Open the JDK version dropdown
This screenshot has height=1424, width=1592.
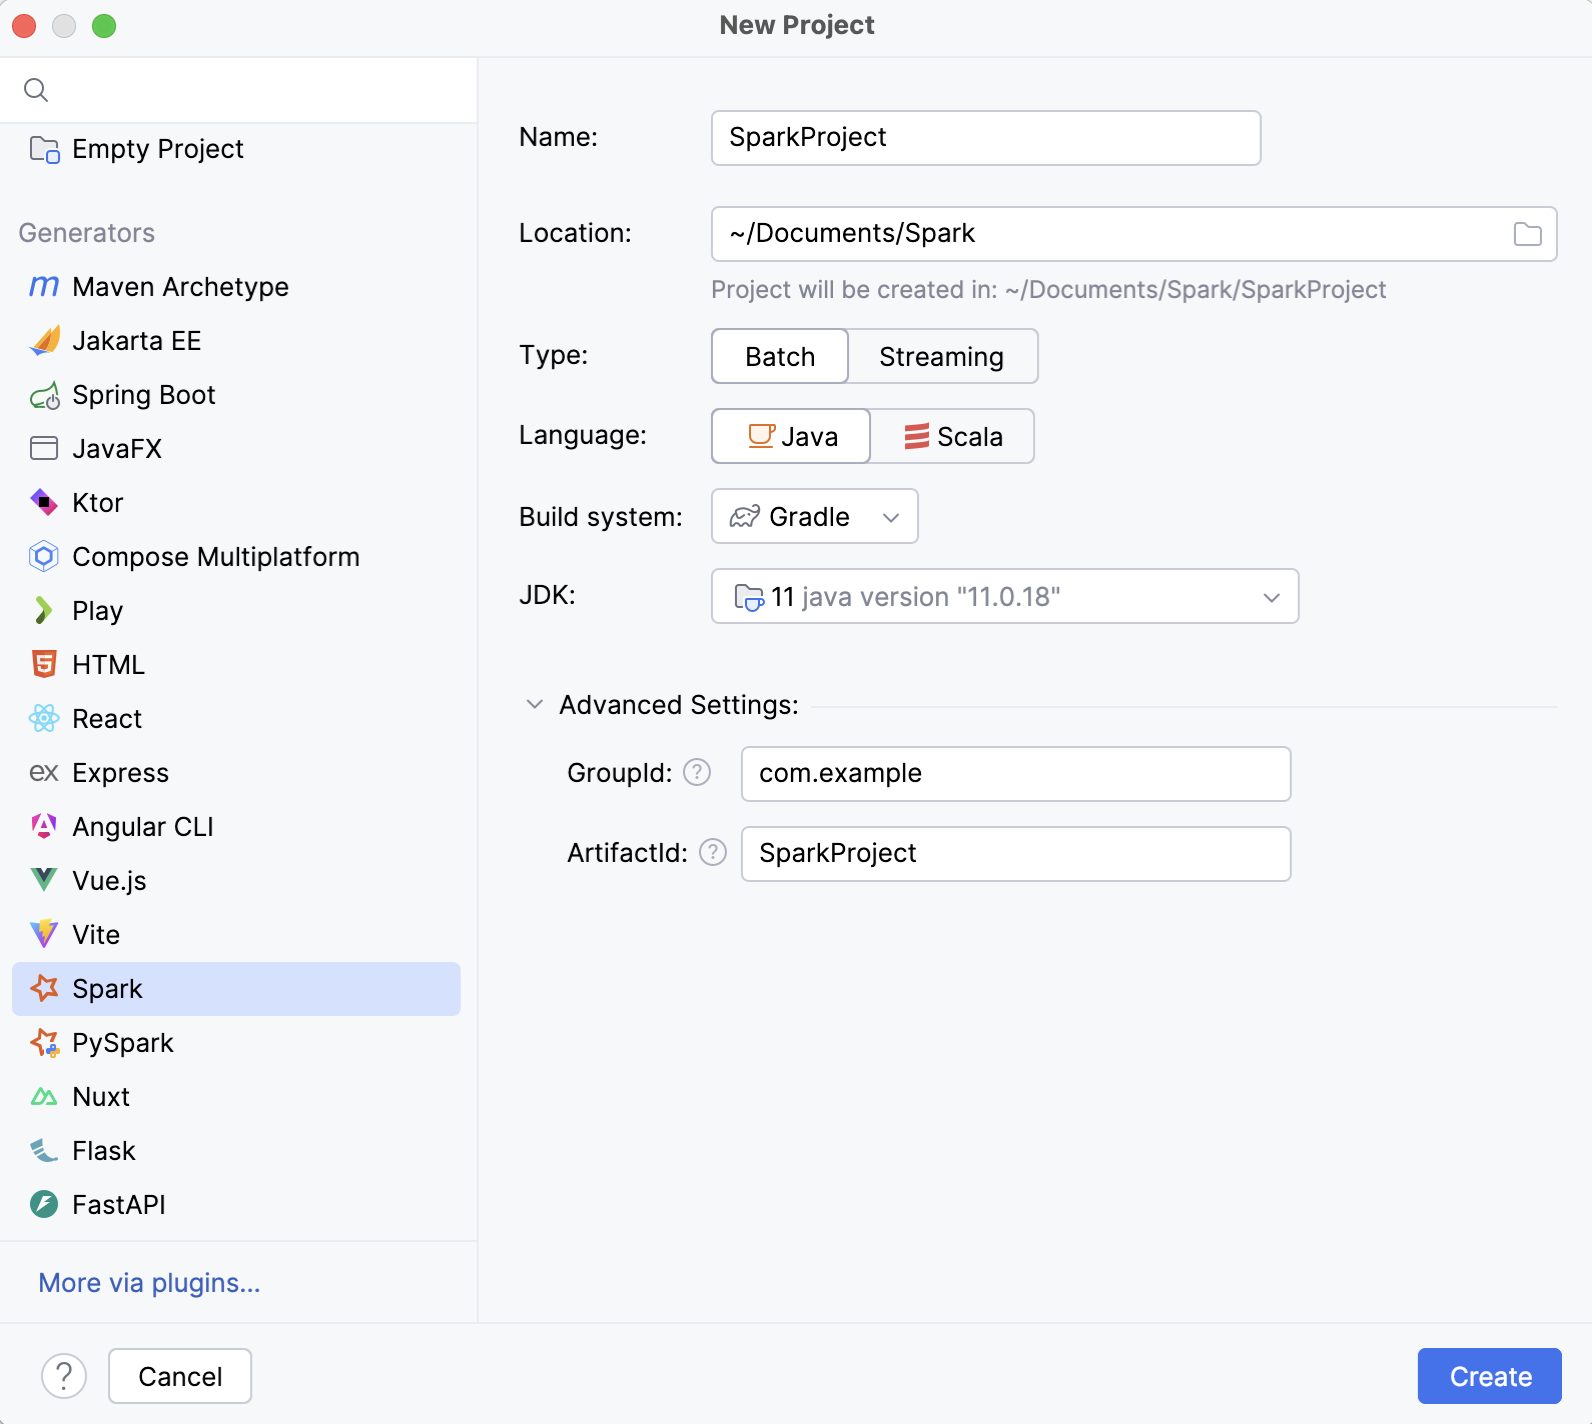[x=1004, y=597]
